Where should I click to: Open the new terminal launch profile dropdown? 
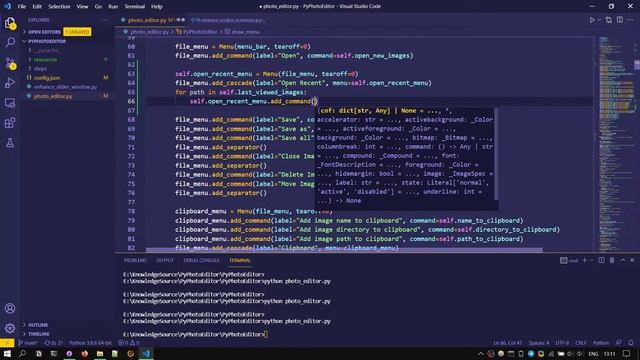coord(591,260)
